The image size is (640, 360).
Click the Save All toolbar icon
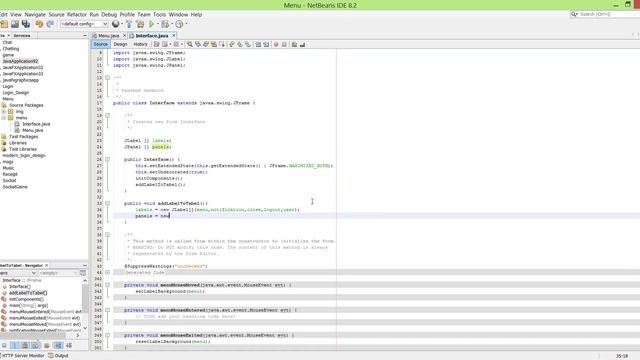26,24
